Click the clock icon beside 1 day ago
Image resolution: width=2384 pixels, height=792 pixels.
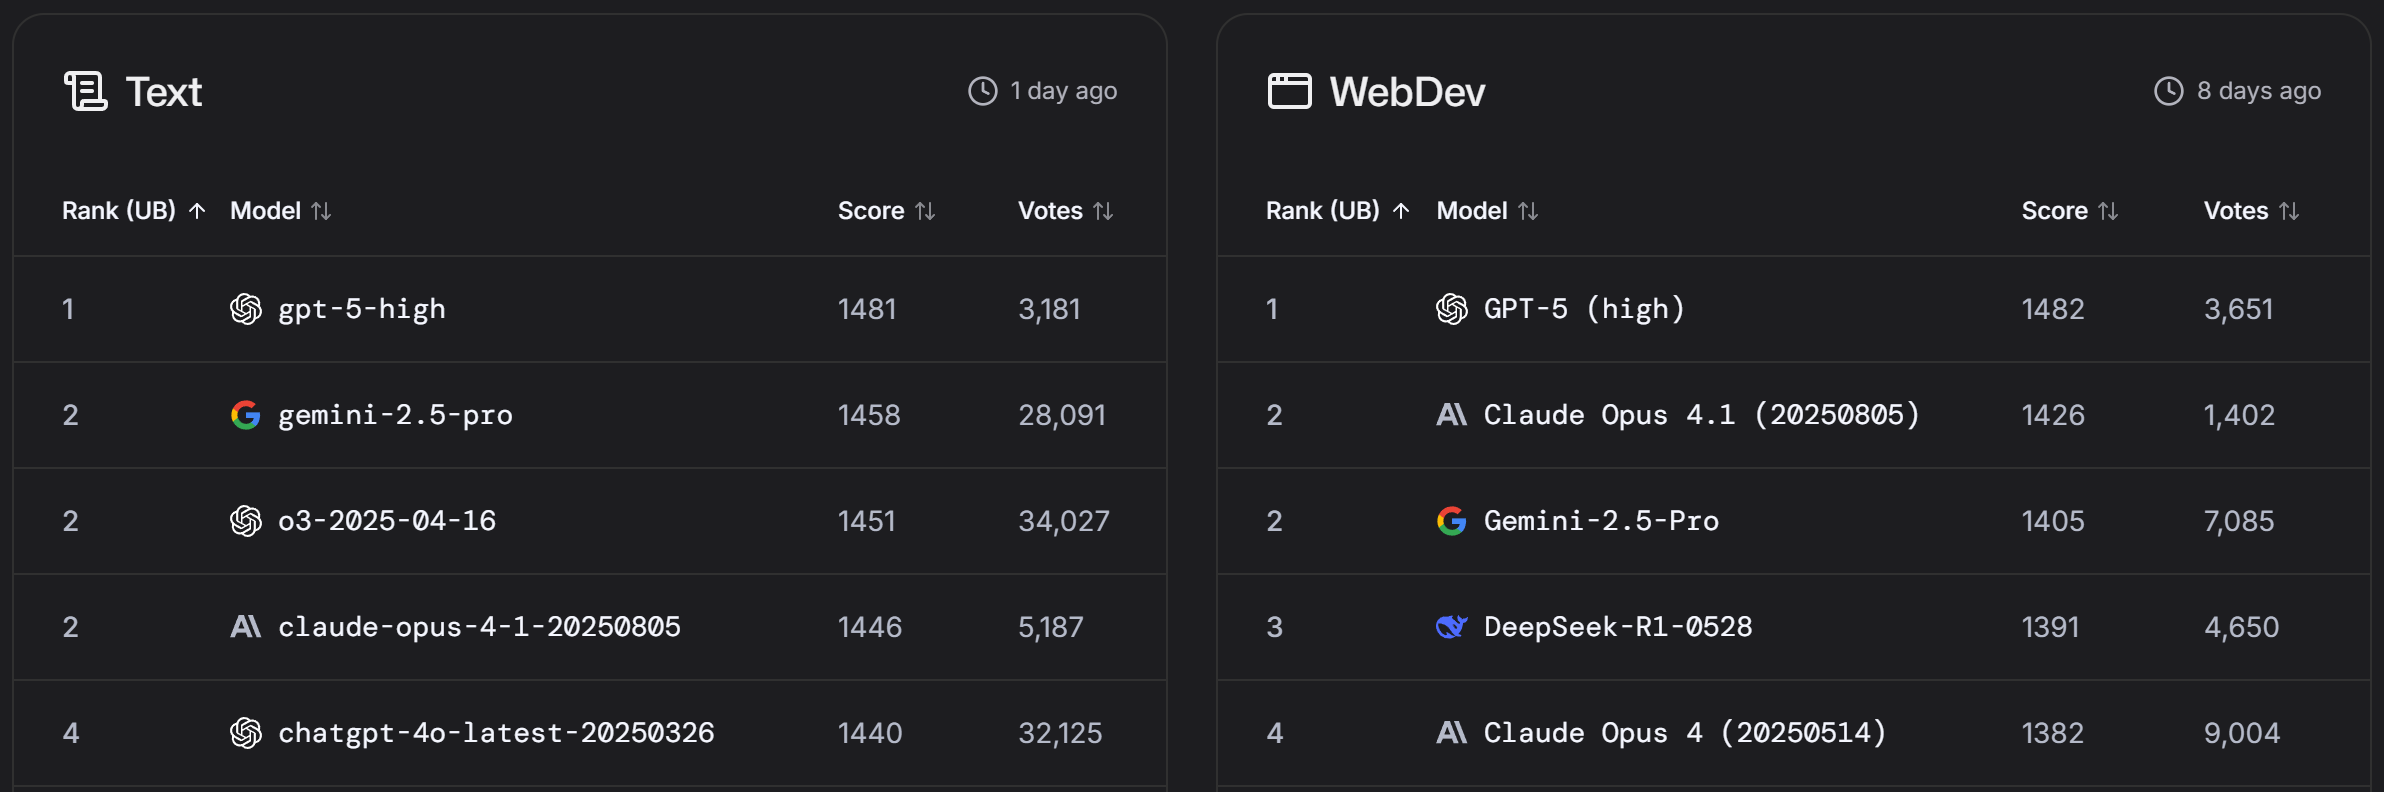pos(983,91)
